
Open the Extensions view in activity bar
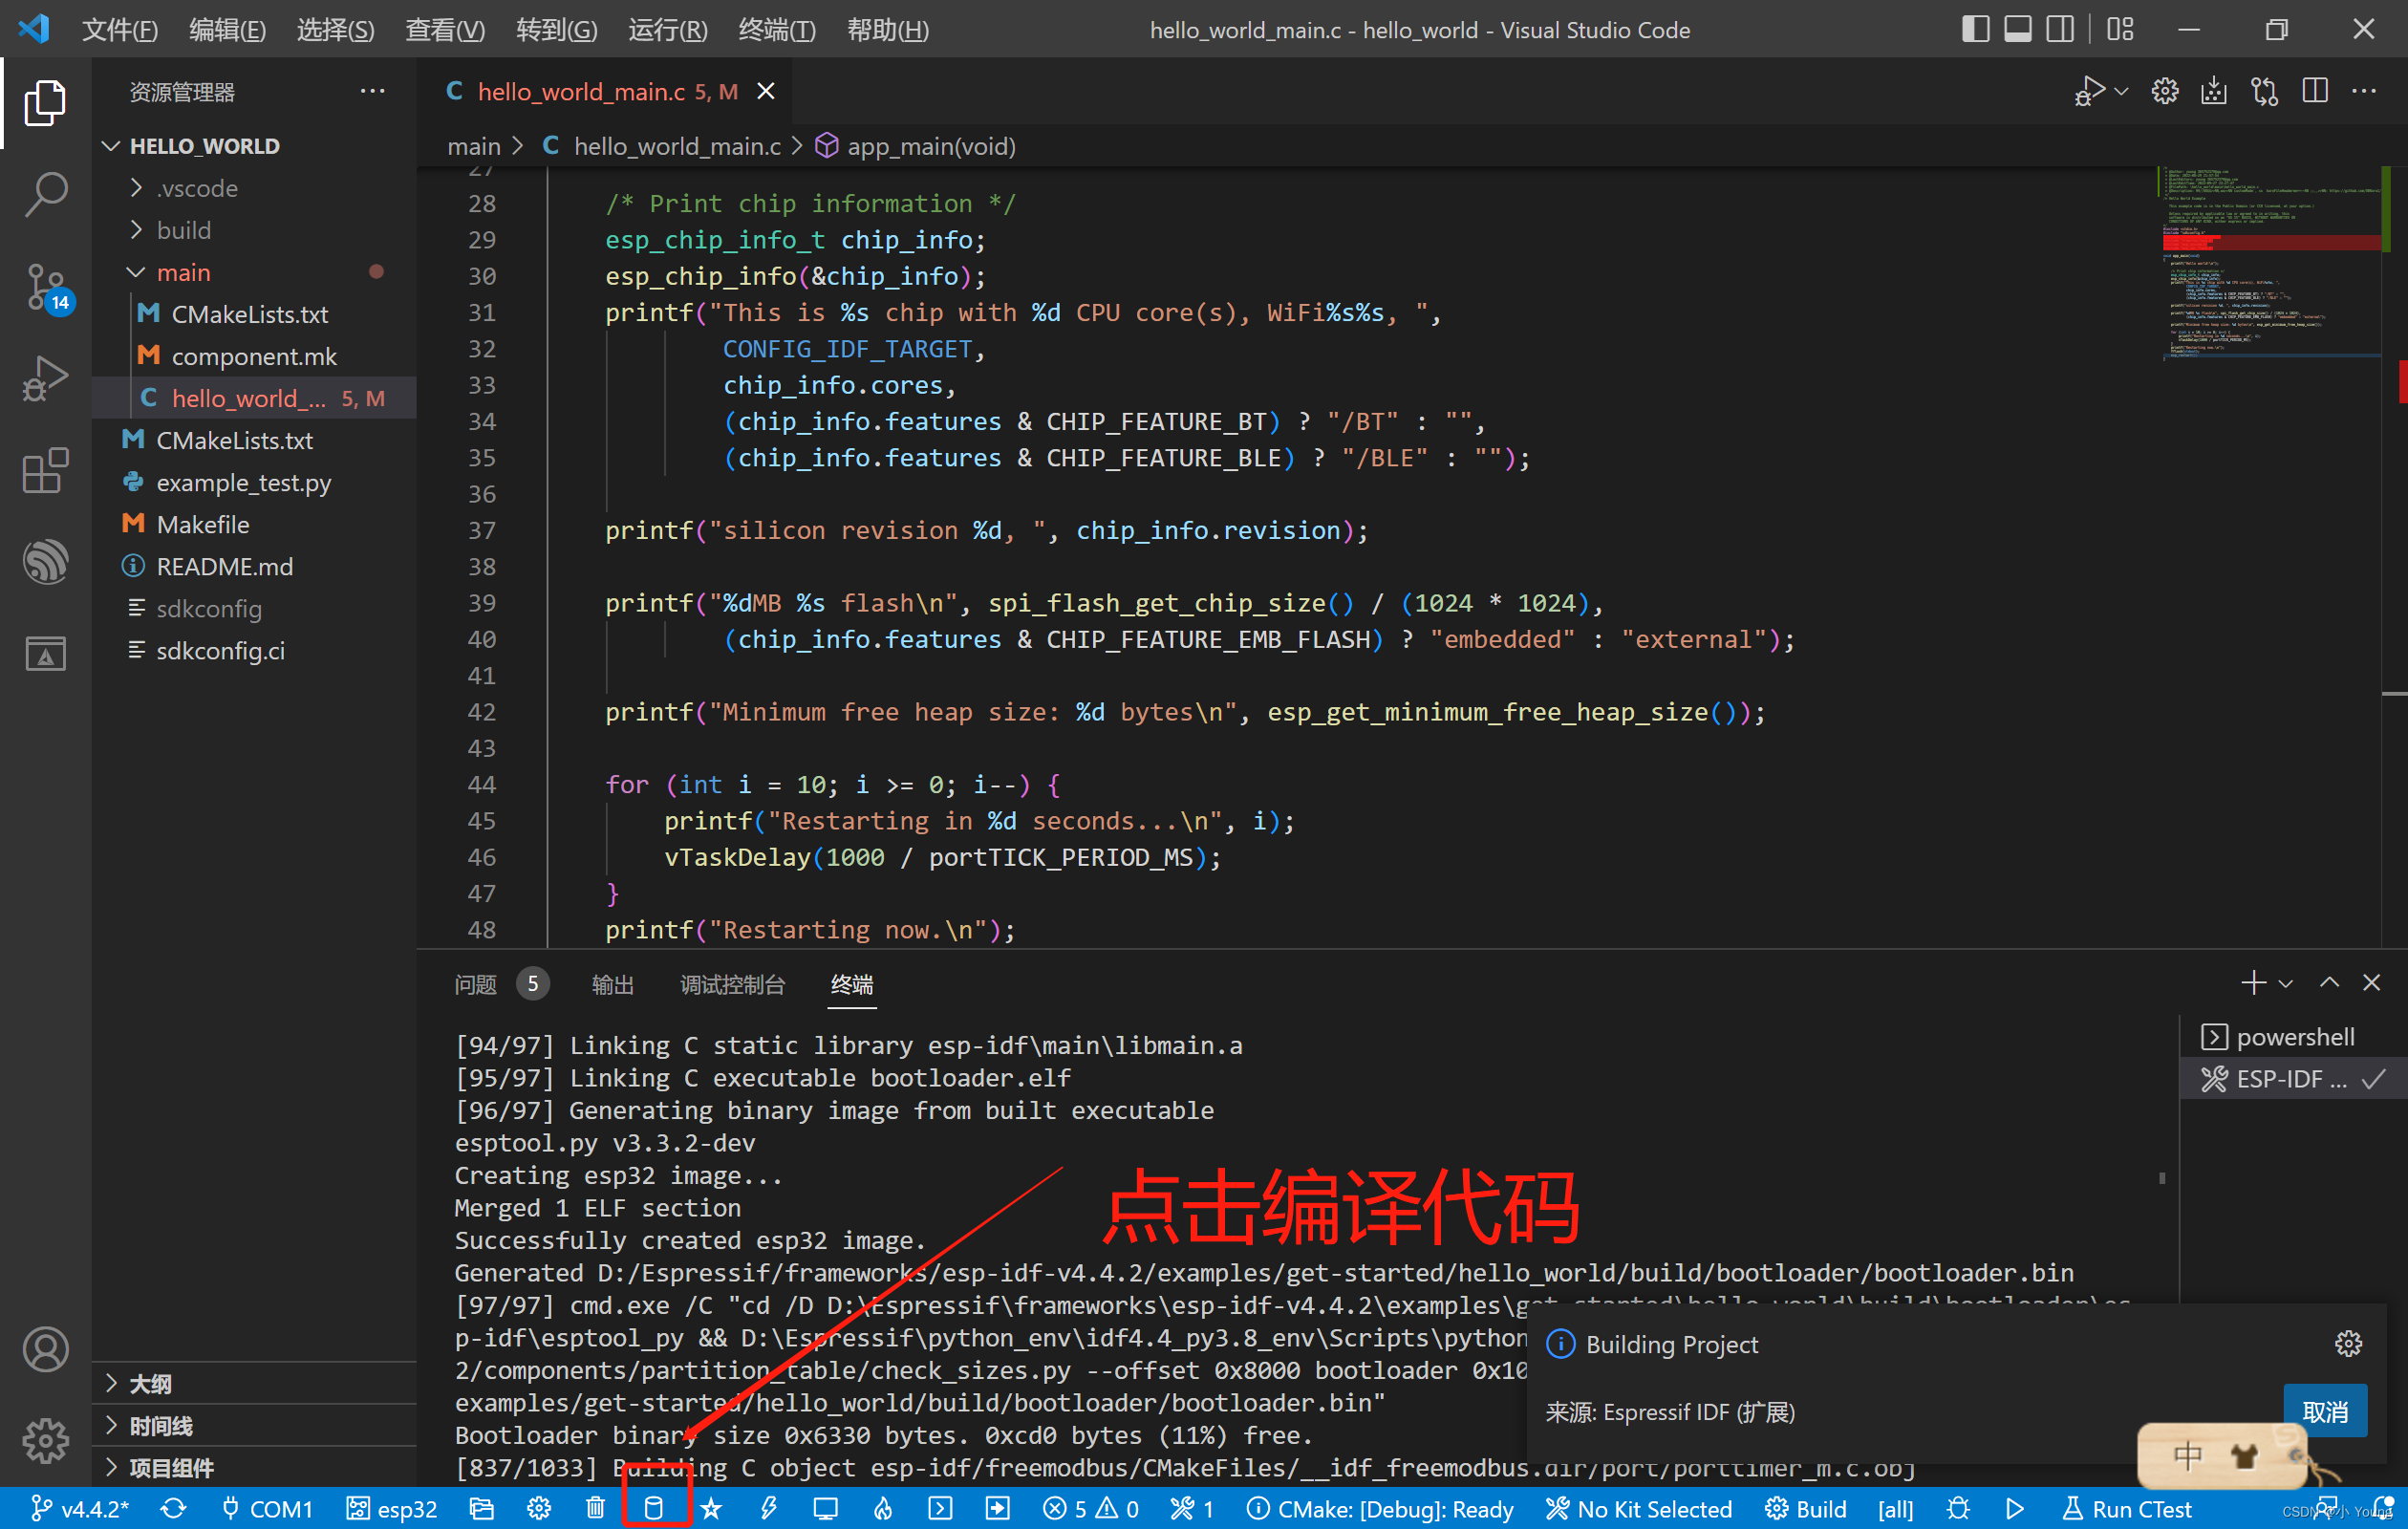click(x=45, y=470)
